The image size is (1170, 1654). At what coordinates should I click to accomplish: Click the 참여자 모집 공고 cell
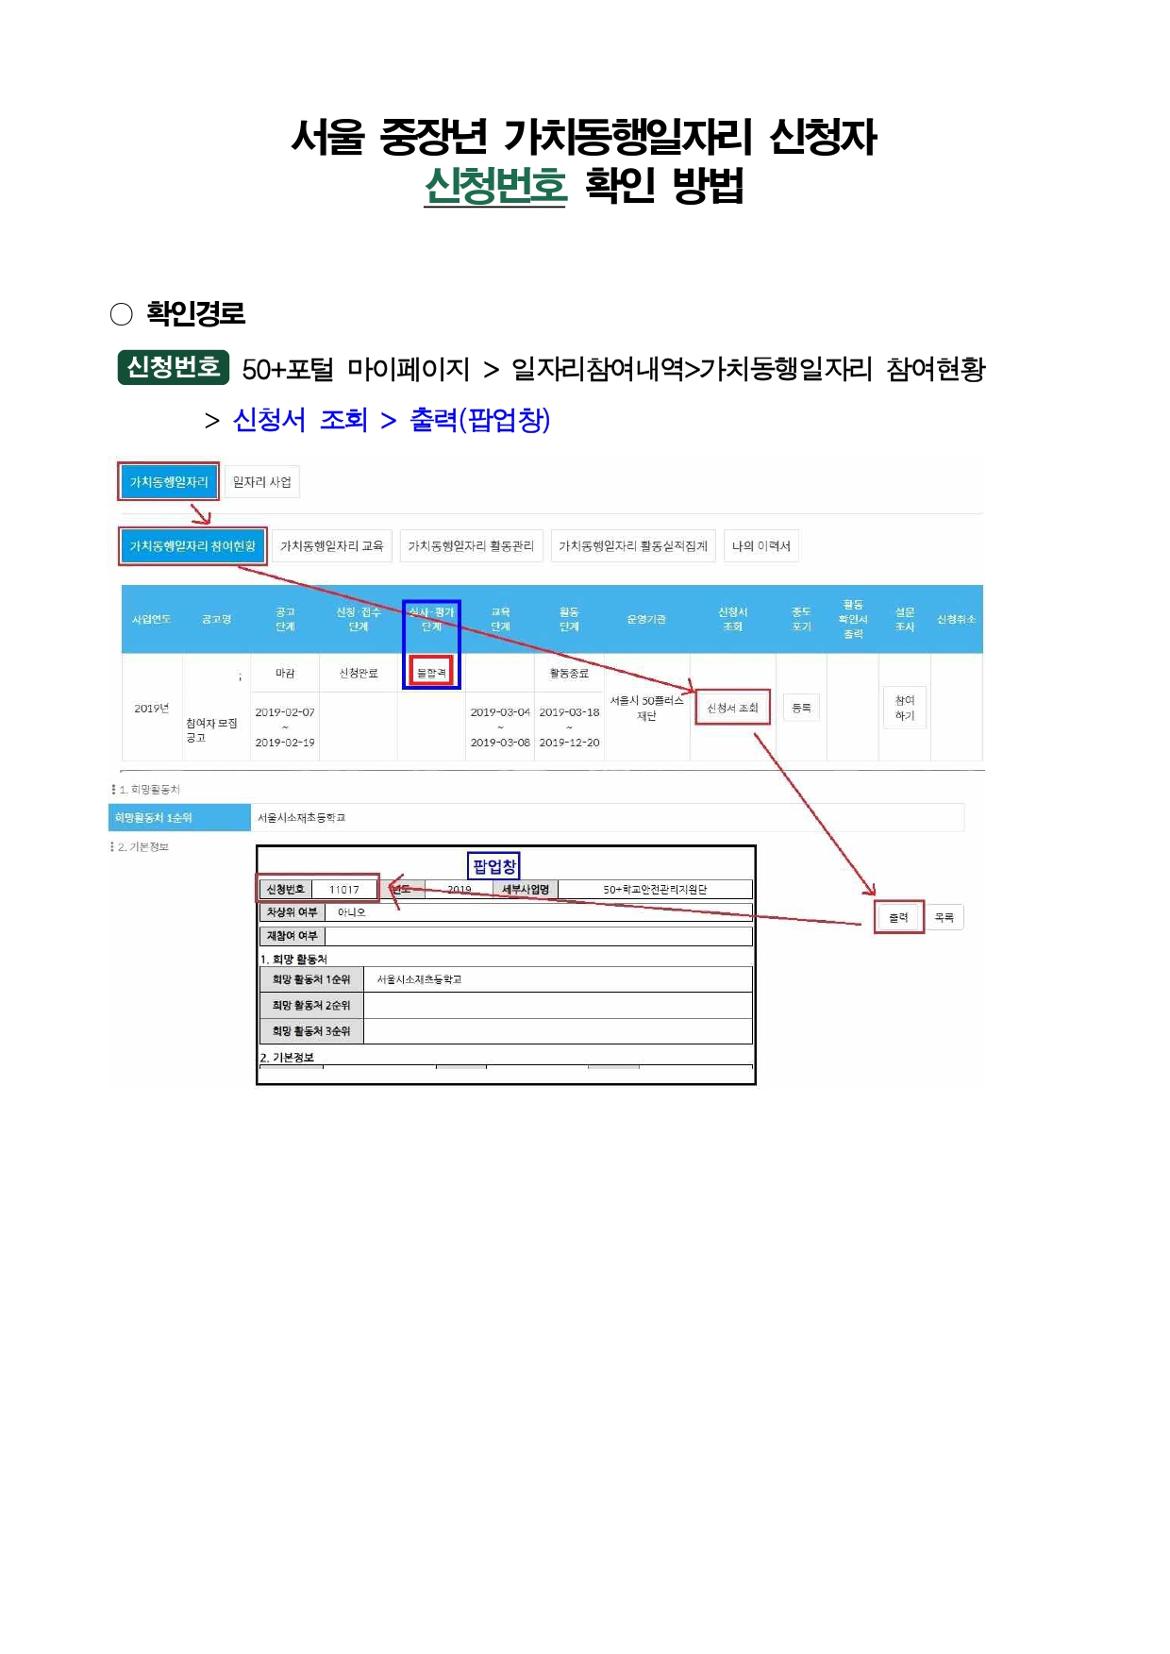(x=212, y=730)
